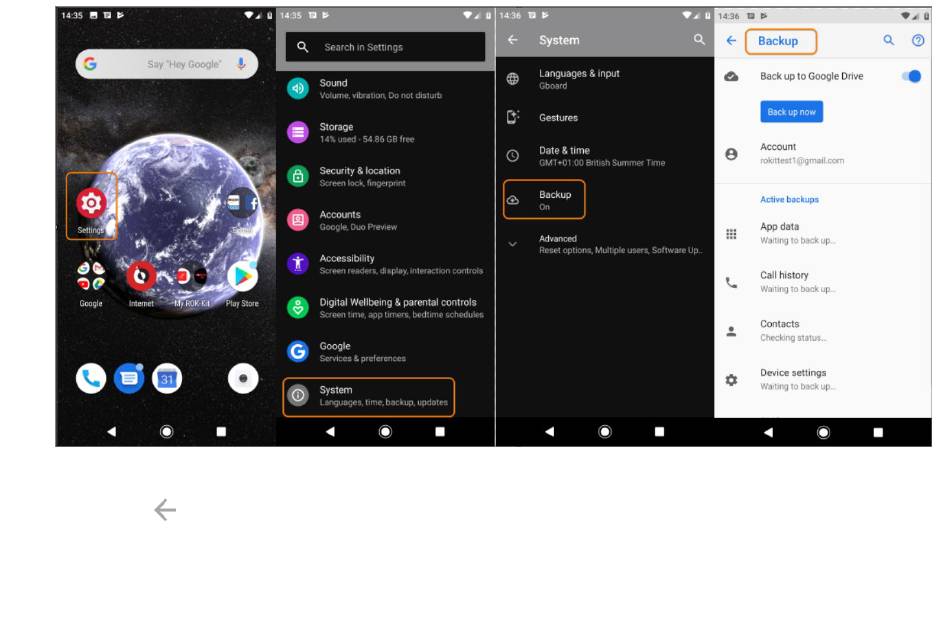Viewport: 950px width, 620px height.
Task: Tap home nav button on home screen
Action: (166, 432)
